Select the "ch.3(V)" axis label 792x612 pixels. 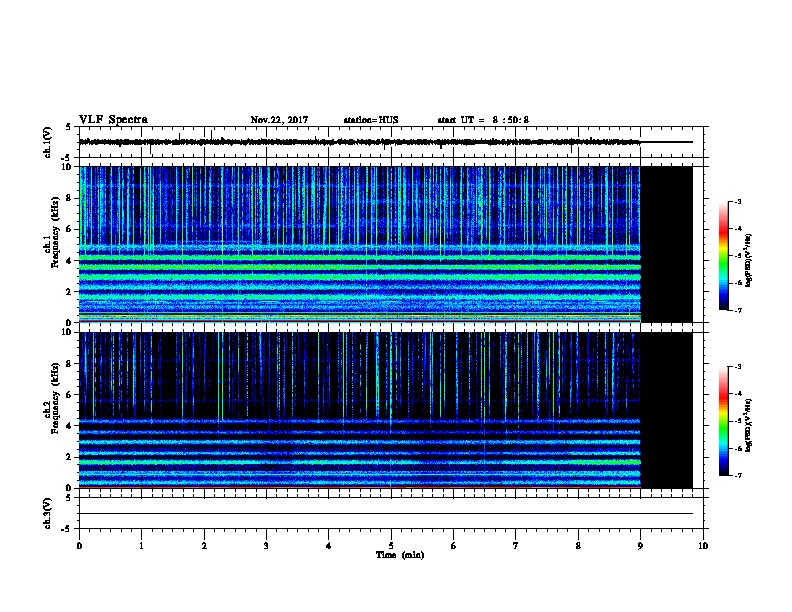click(46, 513)
